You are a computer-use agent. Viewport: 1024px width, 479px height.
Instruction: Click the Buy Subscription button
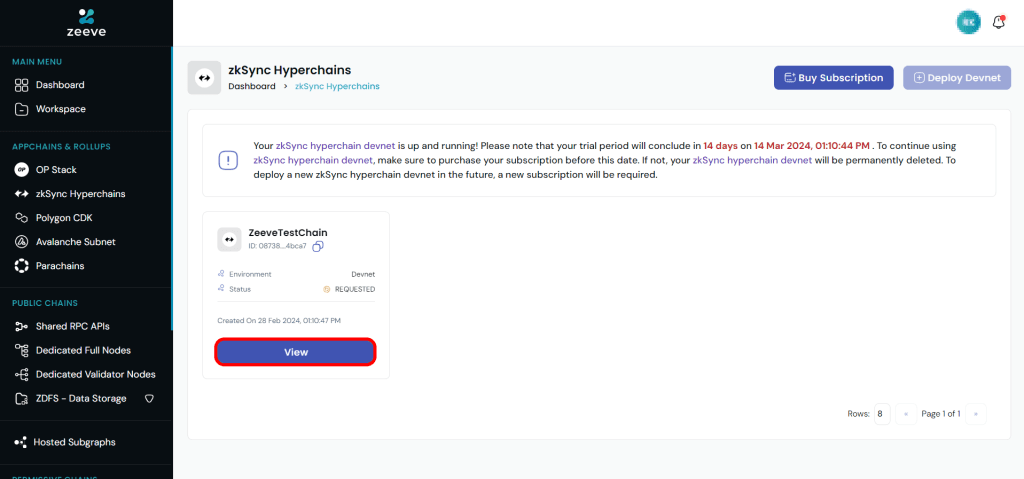[833, 78]
